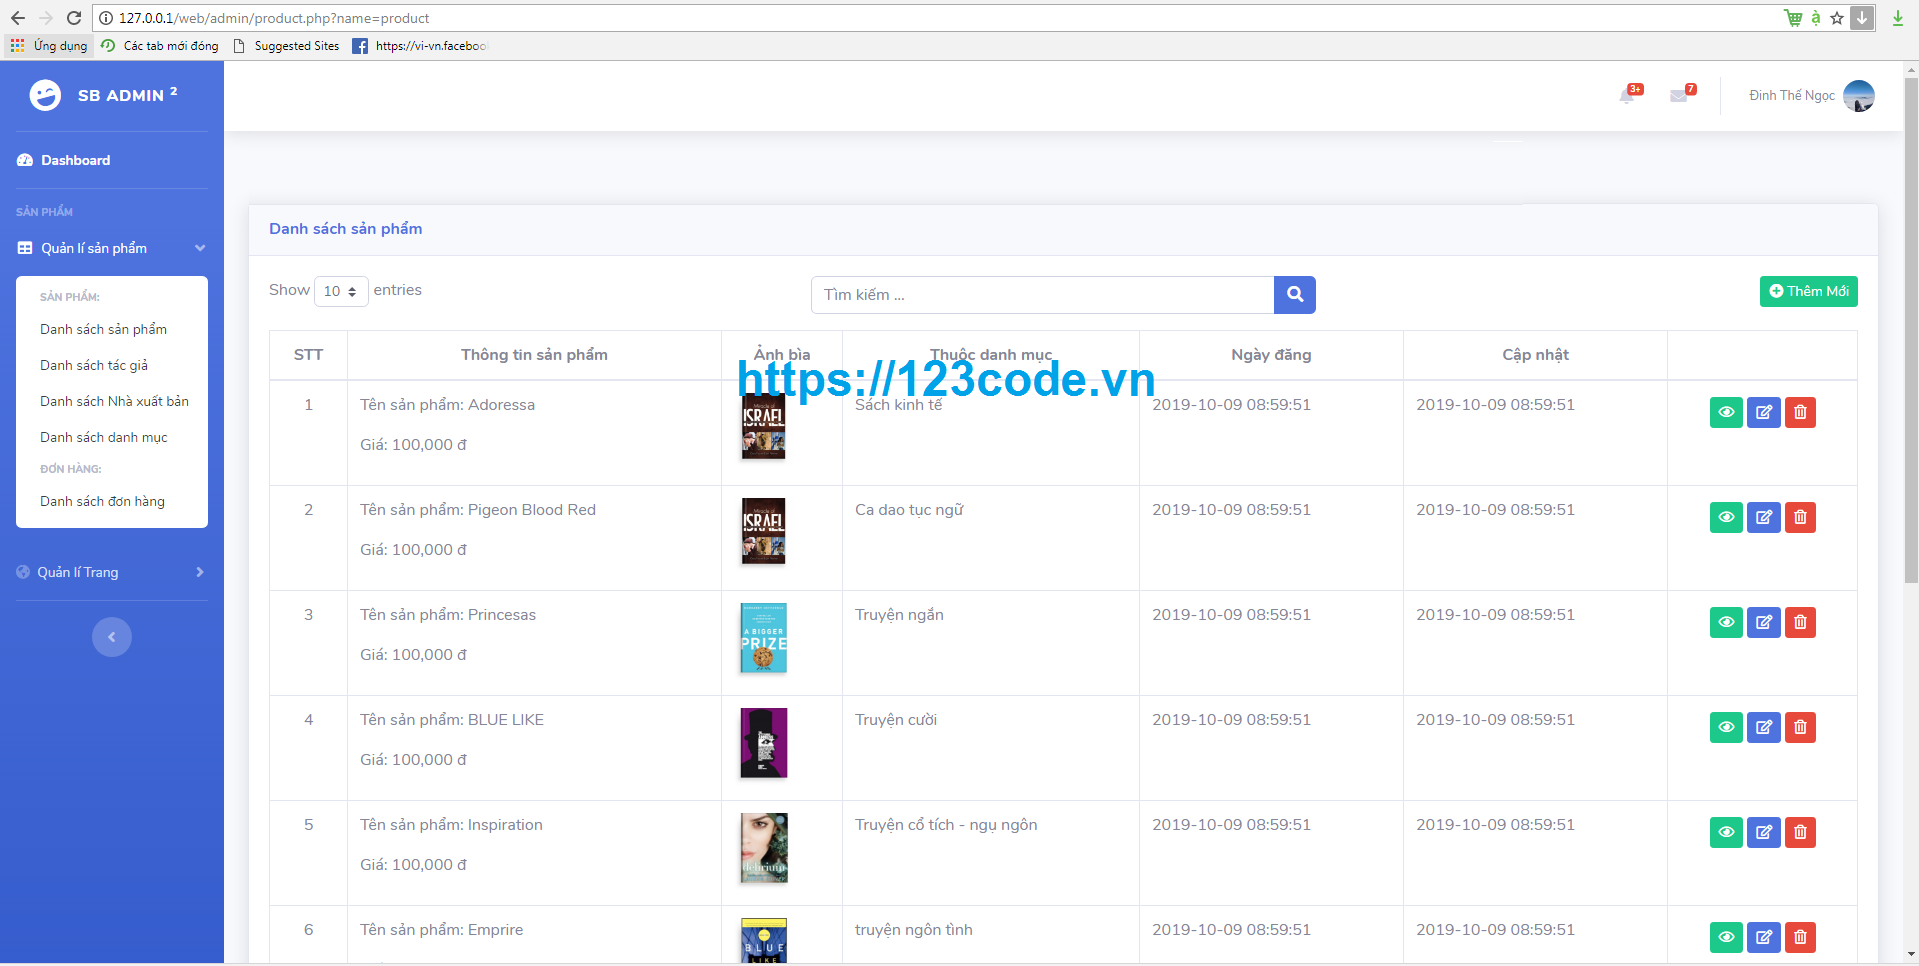Collapse the sidebar with circular arrow toggle
This screenshot has width=1919, height=966.
tap(111, 636)
